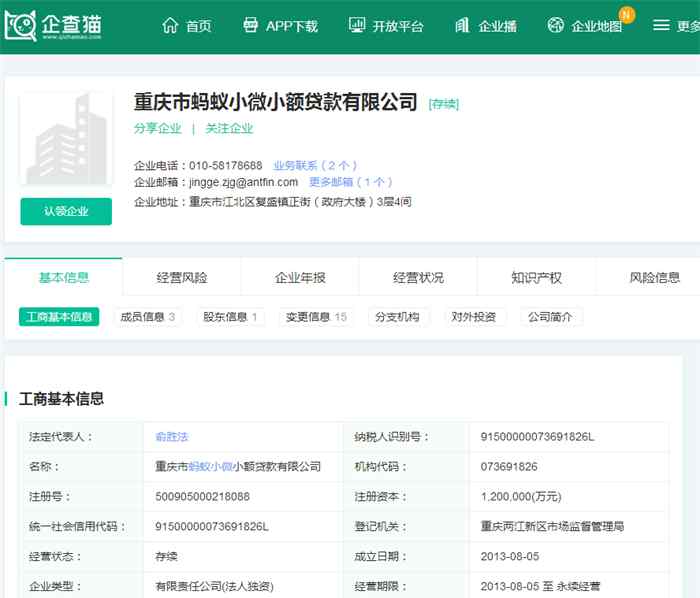The height and width of the screenshot is (598, 700).
Task: Click registered capital 1,200,000(万元)
Action: pos(521,496)
